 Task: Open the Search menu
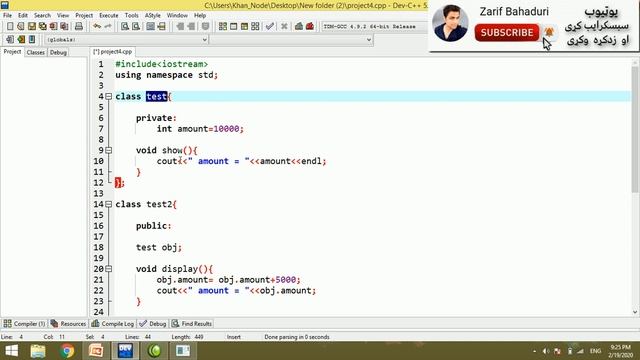42,15
